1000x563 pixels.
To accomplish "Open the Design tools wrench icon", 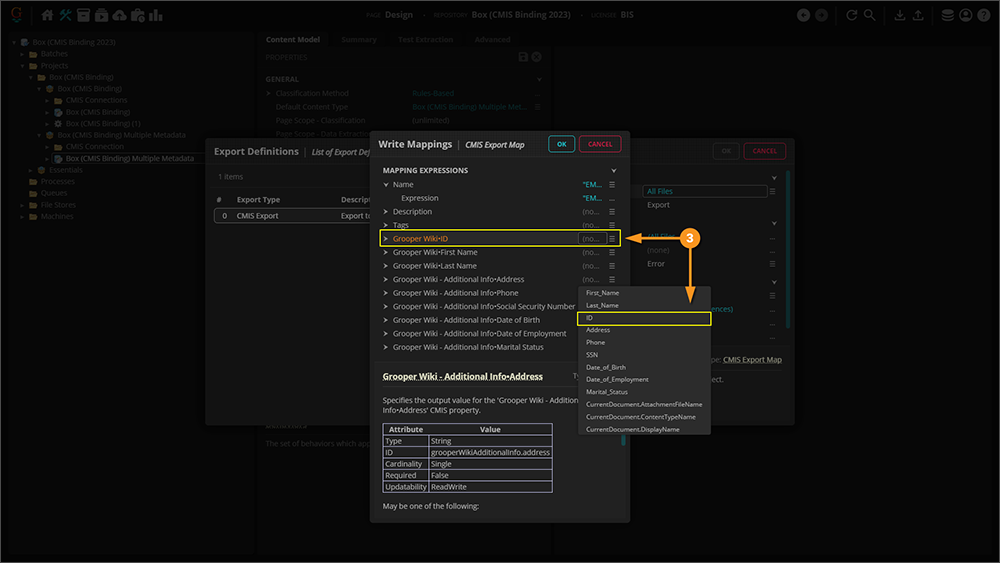I will pyautogui.click(x=65, y=15).
